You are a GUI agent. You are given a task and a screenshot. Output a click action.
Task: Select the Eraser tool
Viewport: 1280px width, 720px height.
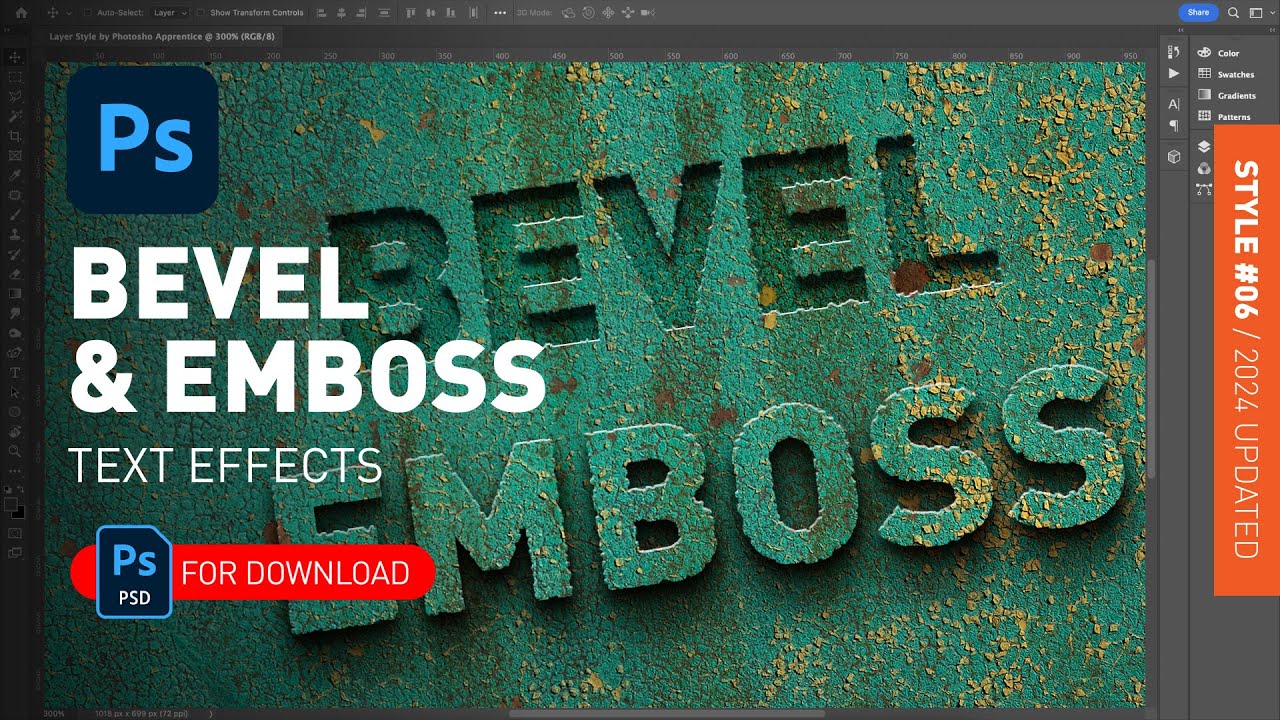15,273
